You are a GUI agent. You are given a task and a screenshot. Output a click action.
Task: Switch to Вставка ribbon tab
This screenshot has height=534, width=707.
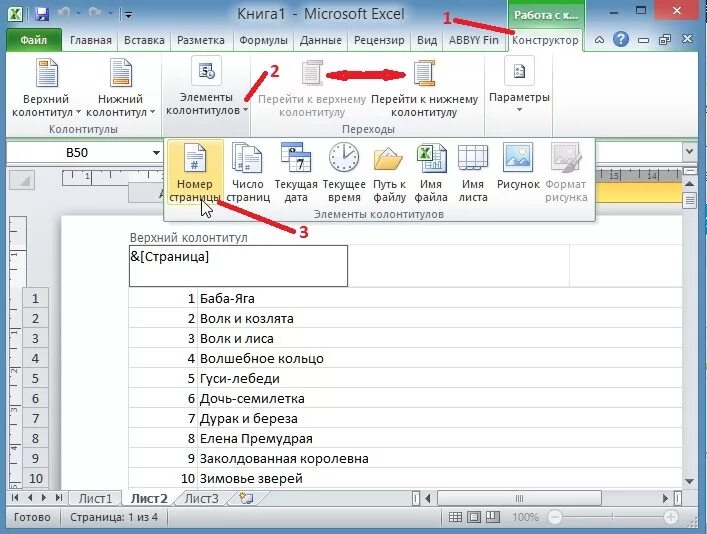144,40
